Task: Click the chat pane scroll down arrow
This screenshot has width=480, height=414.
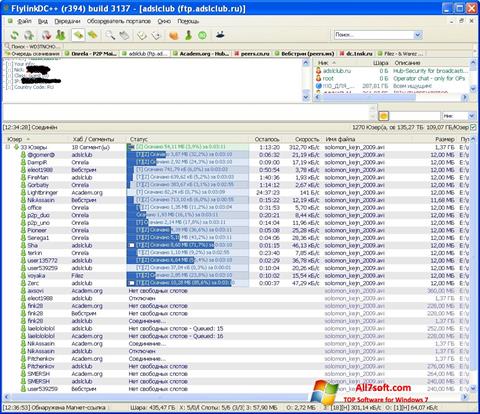Action: click(x=306, y=97)
